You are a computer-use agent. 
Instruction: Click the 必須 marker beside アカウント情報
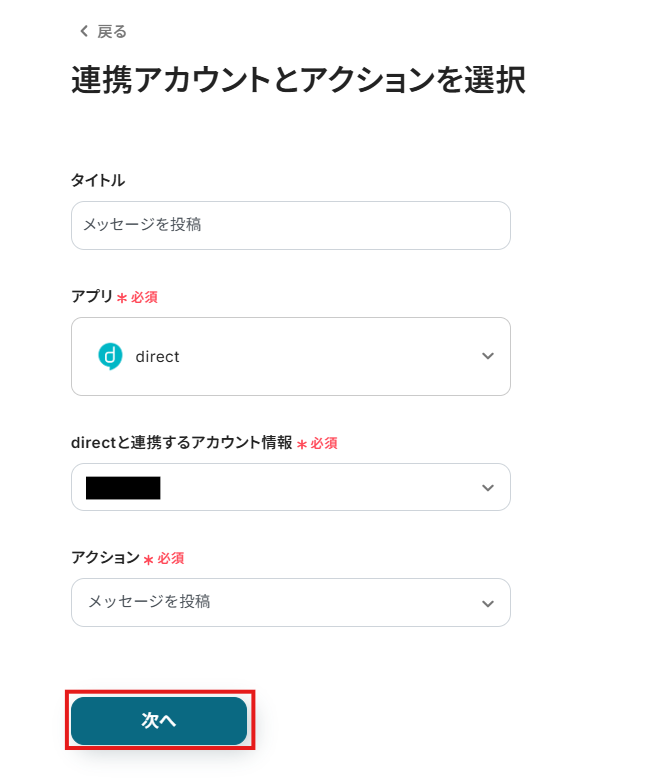[324, 443]
